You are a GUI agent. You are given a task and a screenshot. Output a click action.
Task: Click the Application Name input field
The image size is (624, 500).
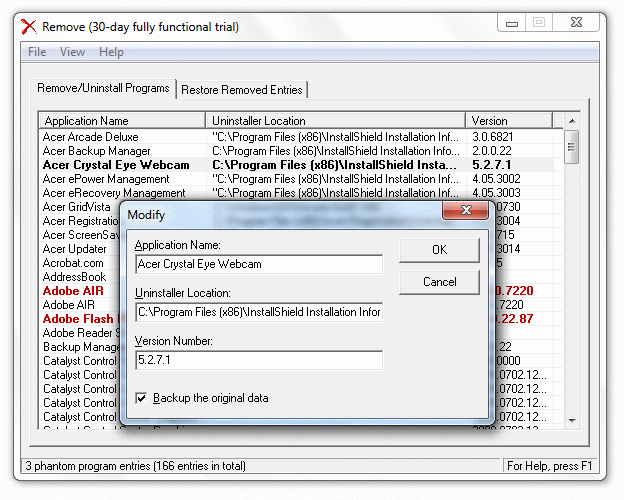[x=259, y=264]
